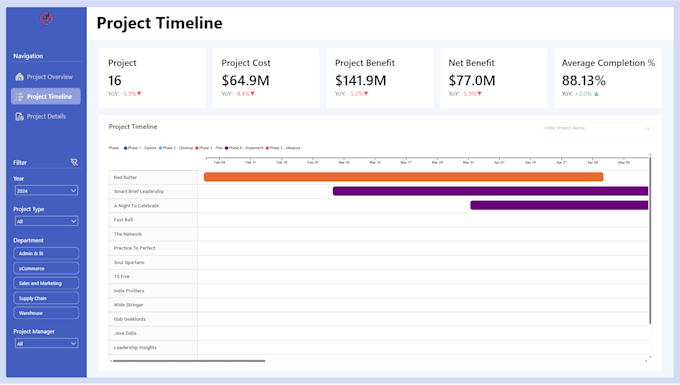Screen dimensions: 680x385
Task: Select the A Night To Celebrate row
Action: pos(153,206)
